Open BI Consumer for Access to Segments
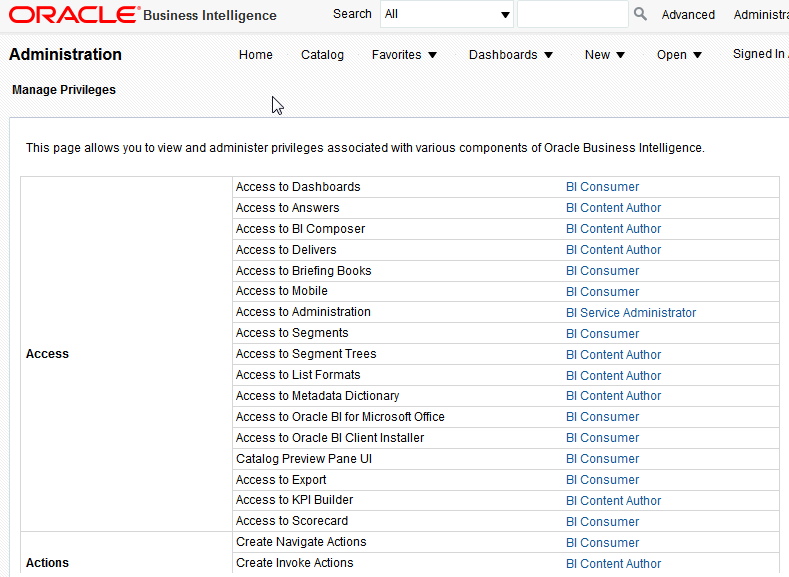The image size is (789, 577). (602, 334)
